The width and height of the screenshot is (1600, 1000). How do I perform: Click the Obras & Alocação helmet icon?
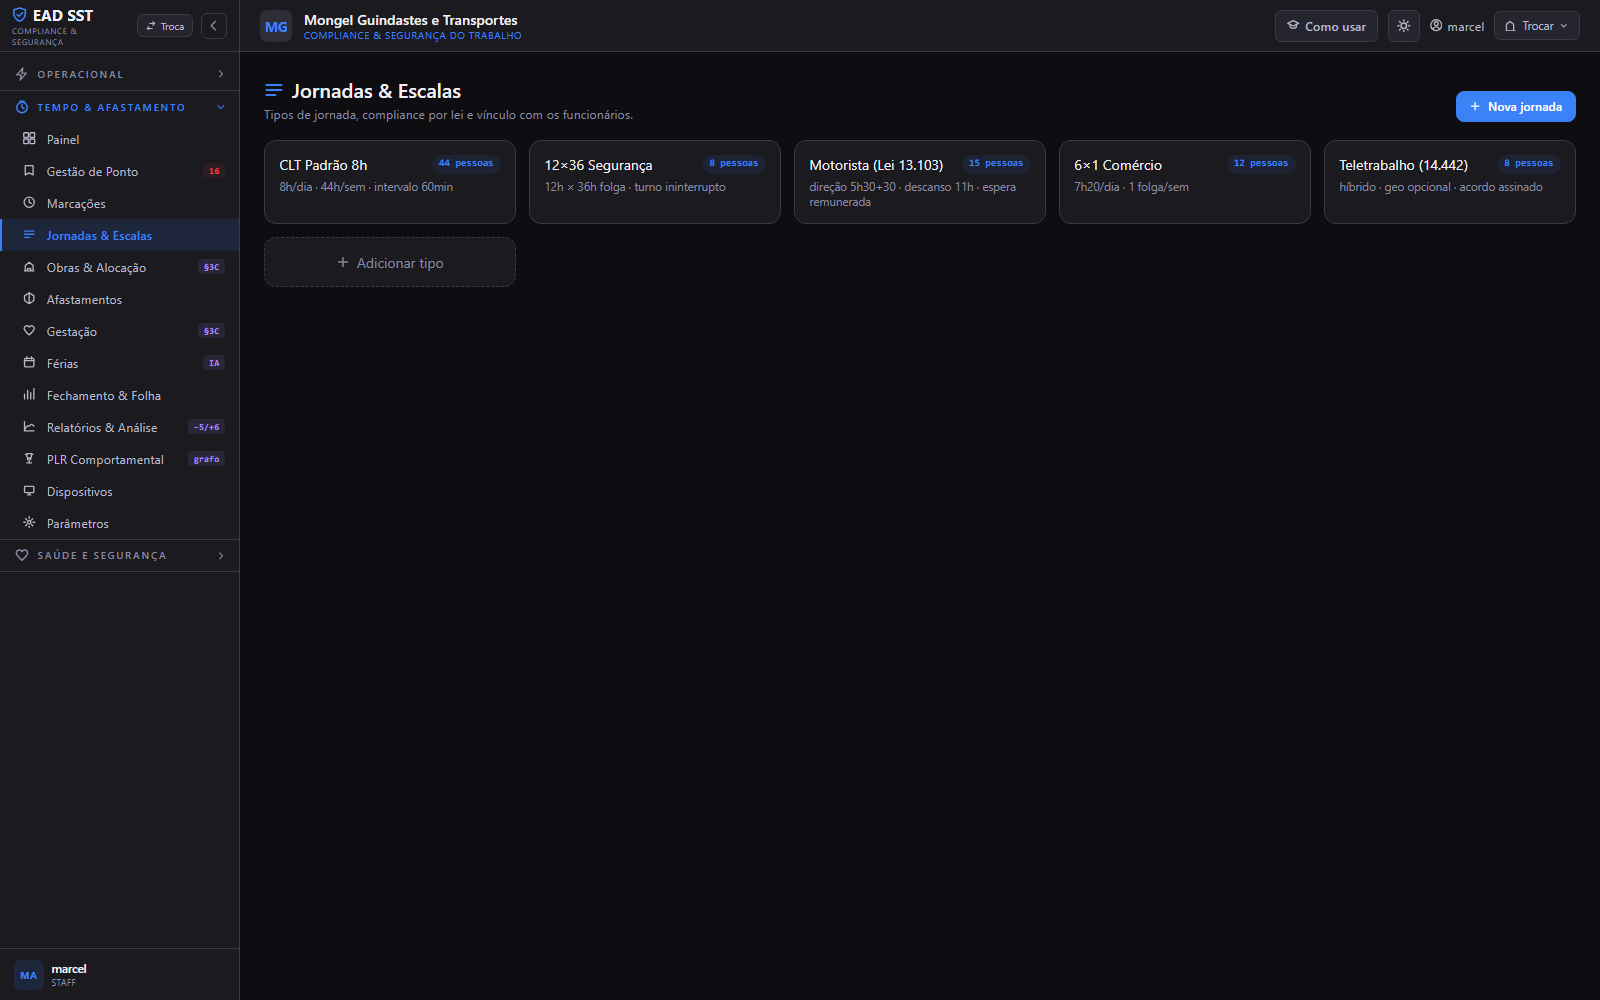(29, 267)
